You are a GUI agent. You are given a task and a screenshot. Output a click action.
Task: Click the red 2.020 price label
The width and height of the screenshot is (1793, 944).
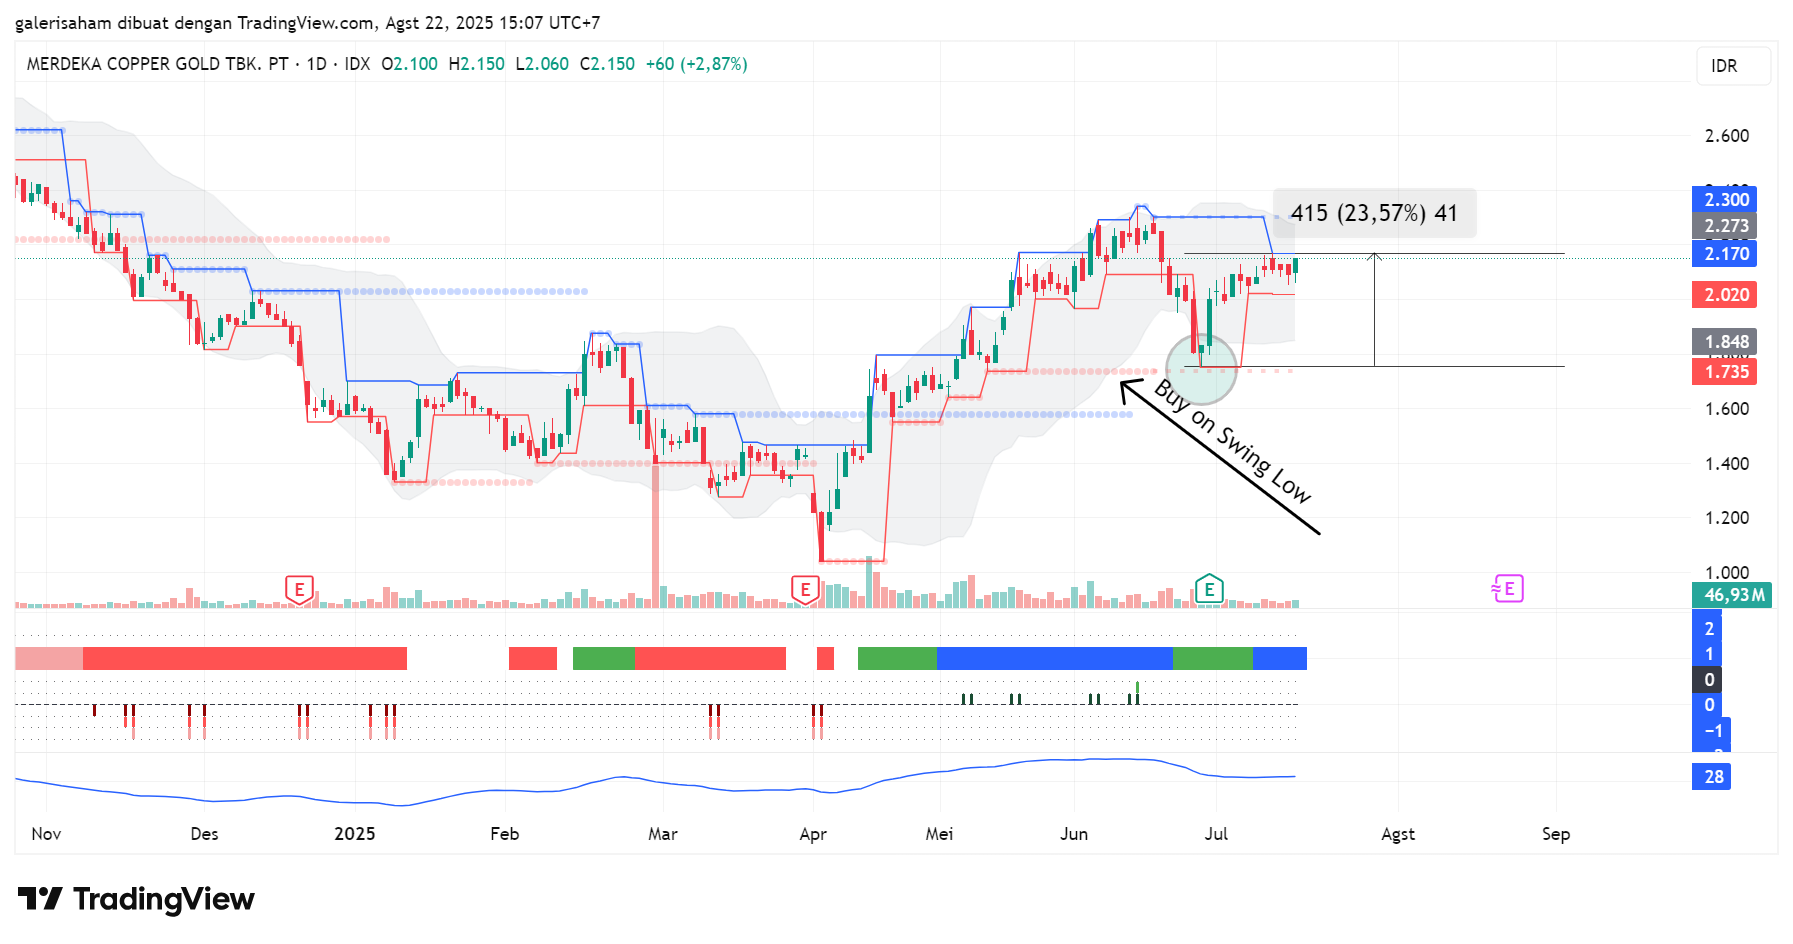coord(1726,295)
